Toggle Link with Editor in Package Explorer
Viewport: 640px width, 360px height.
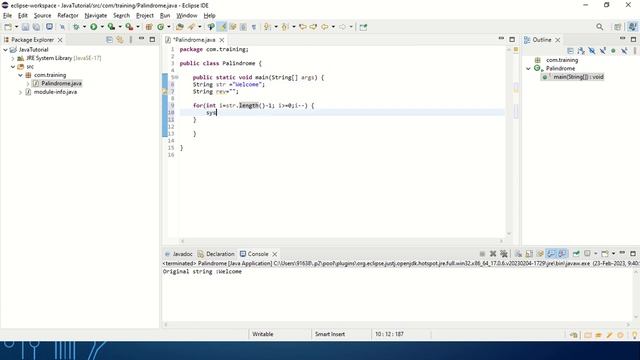[x=120, y=40]
